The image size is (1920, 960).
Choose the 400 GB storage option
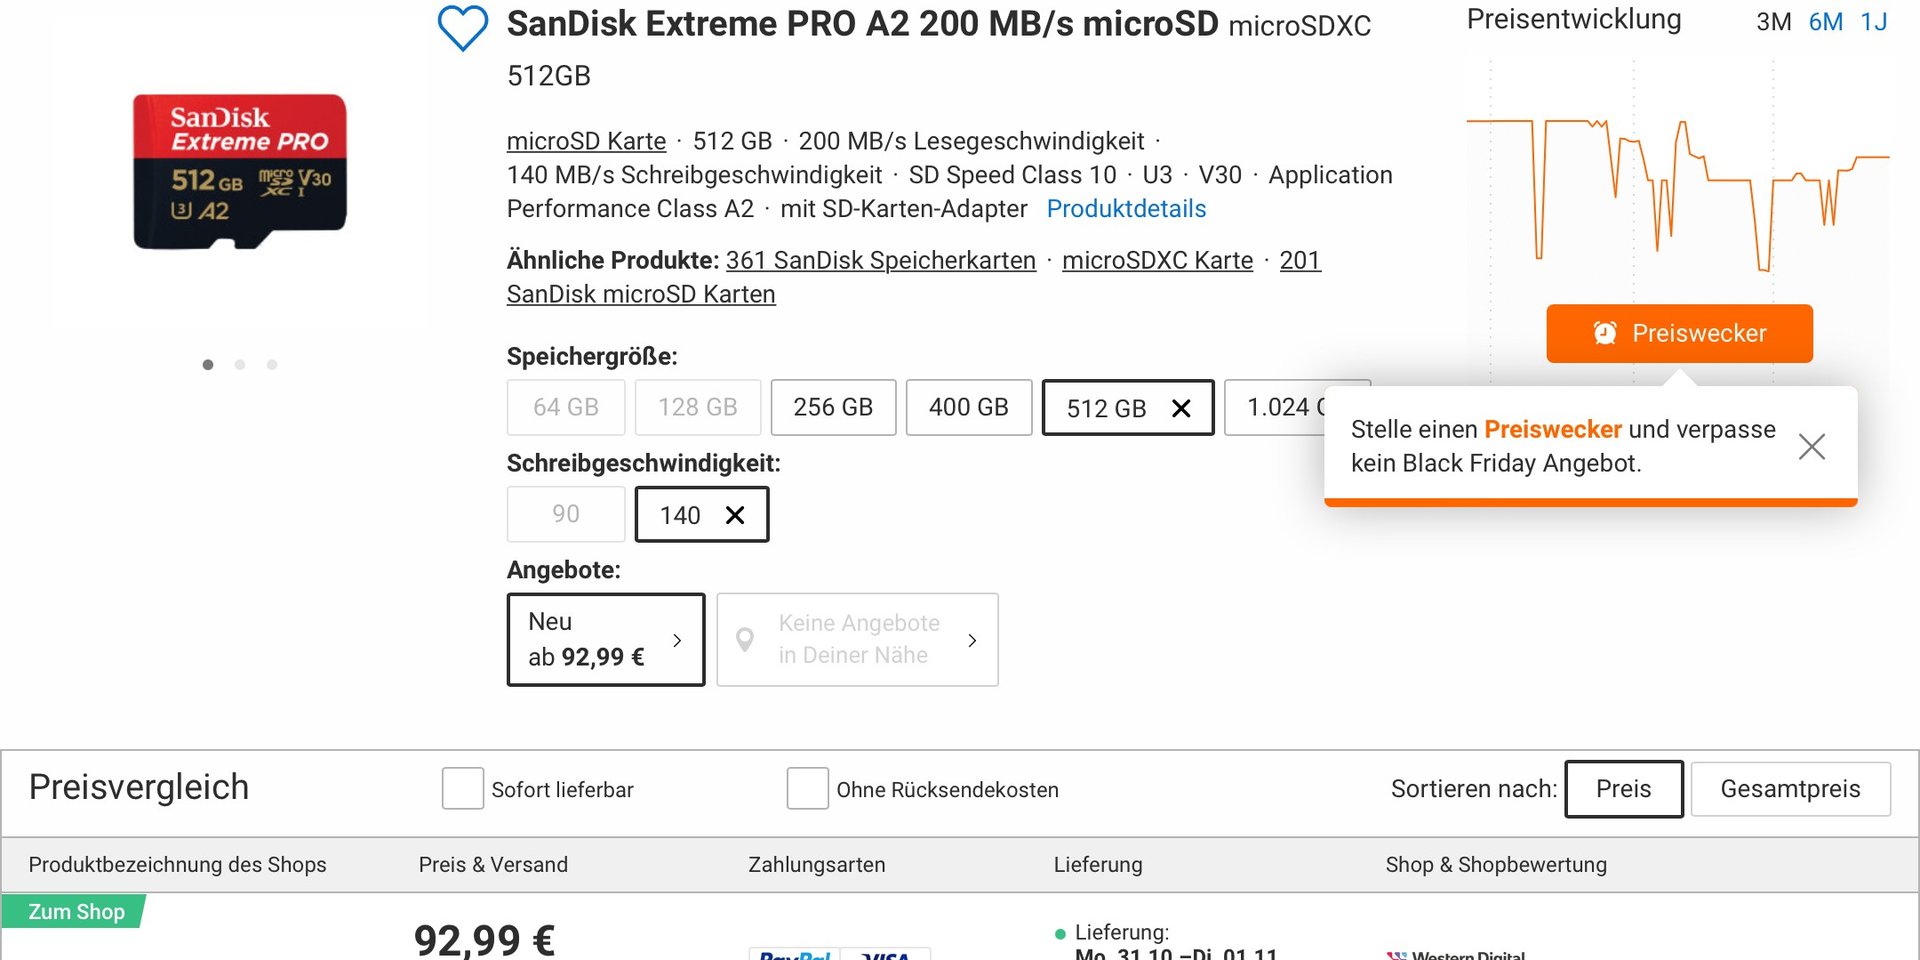click(968, 407)
